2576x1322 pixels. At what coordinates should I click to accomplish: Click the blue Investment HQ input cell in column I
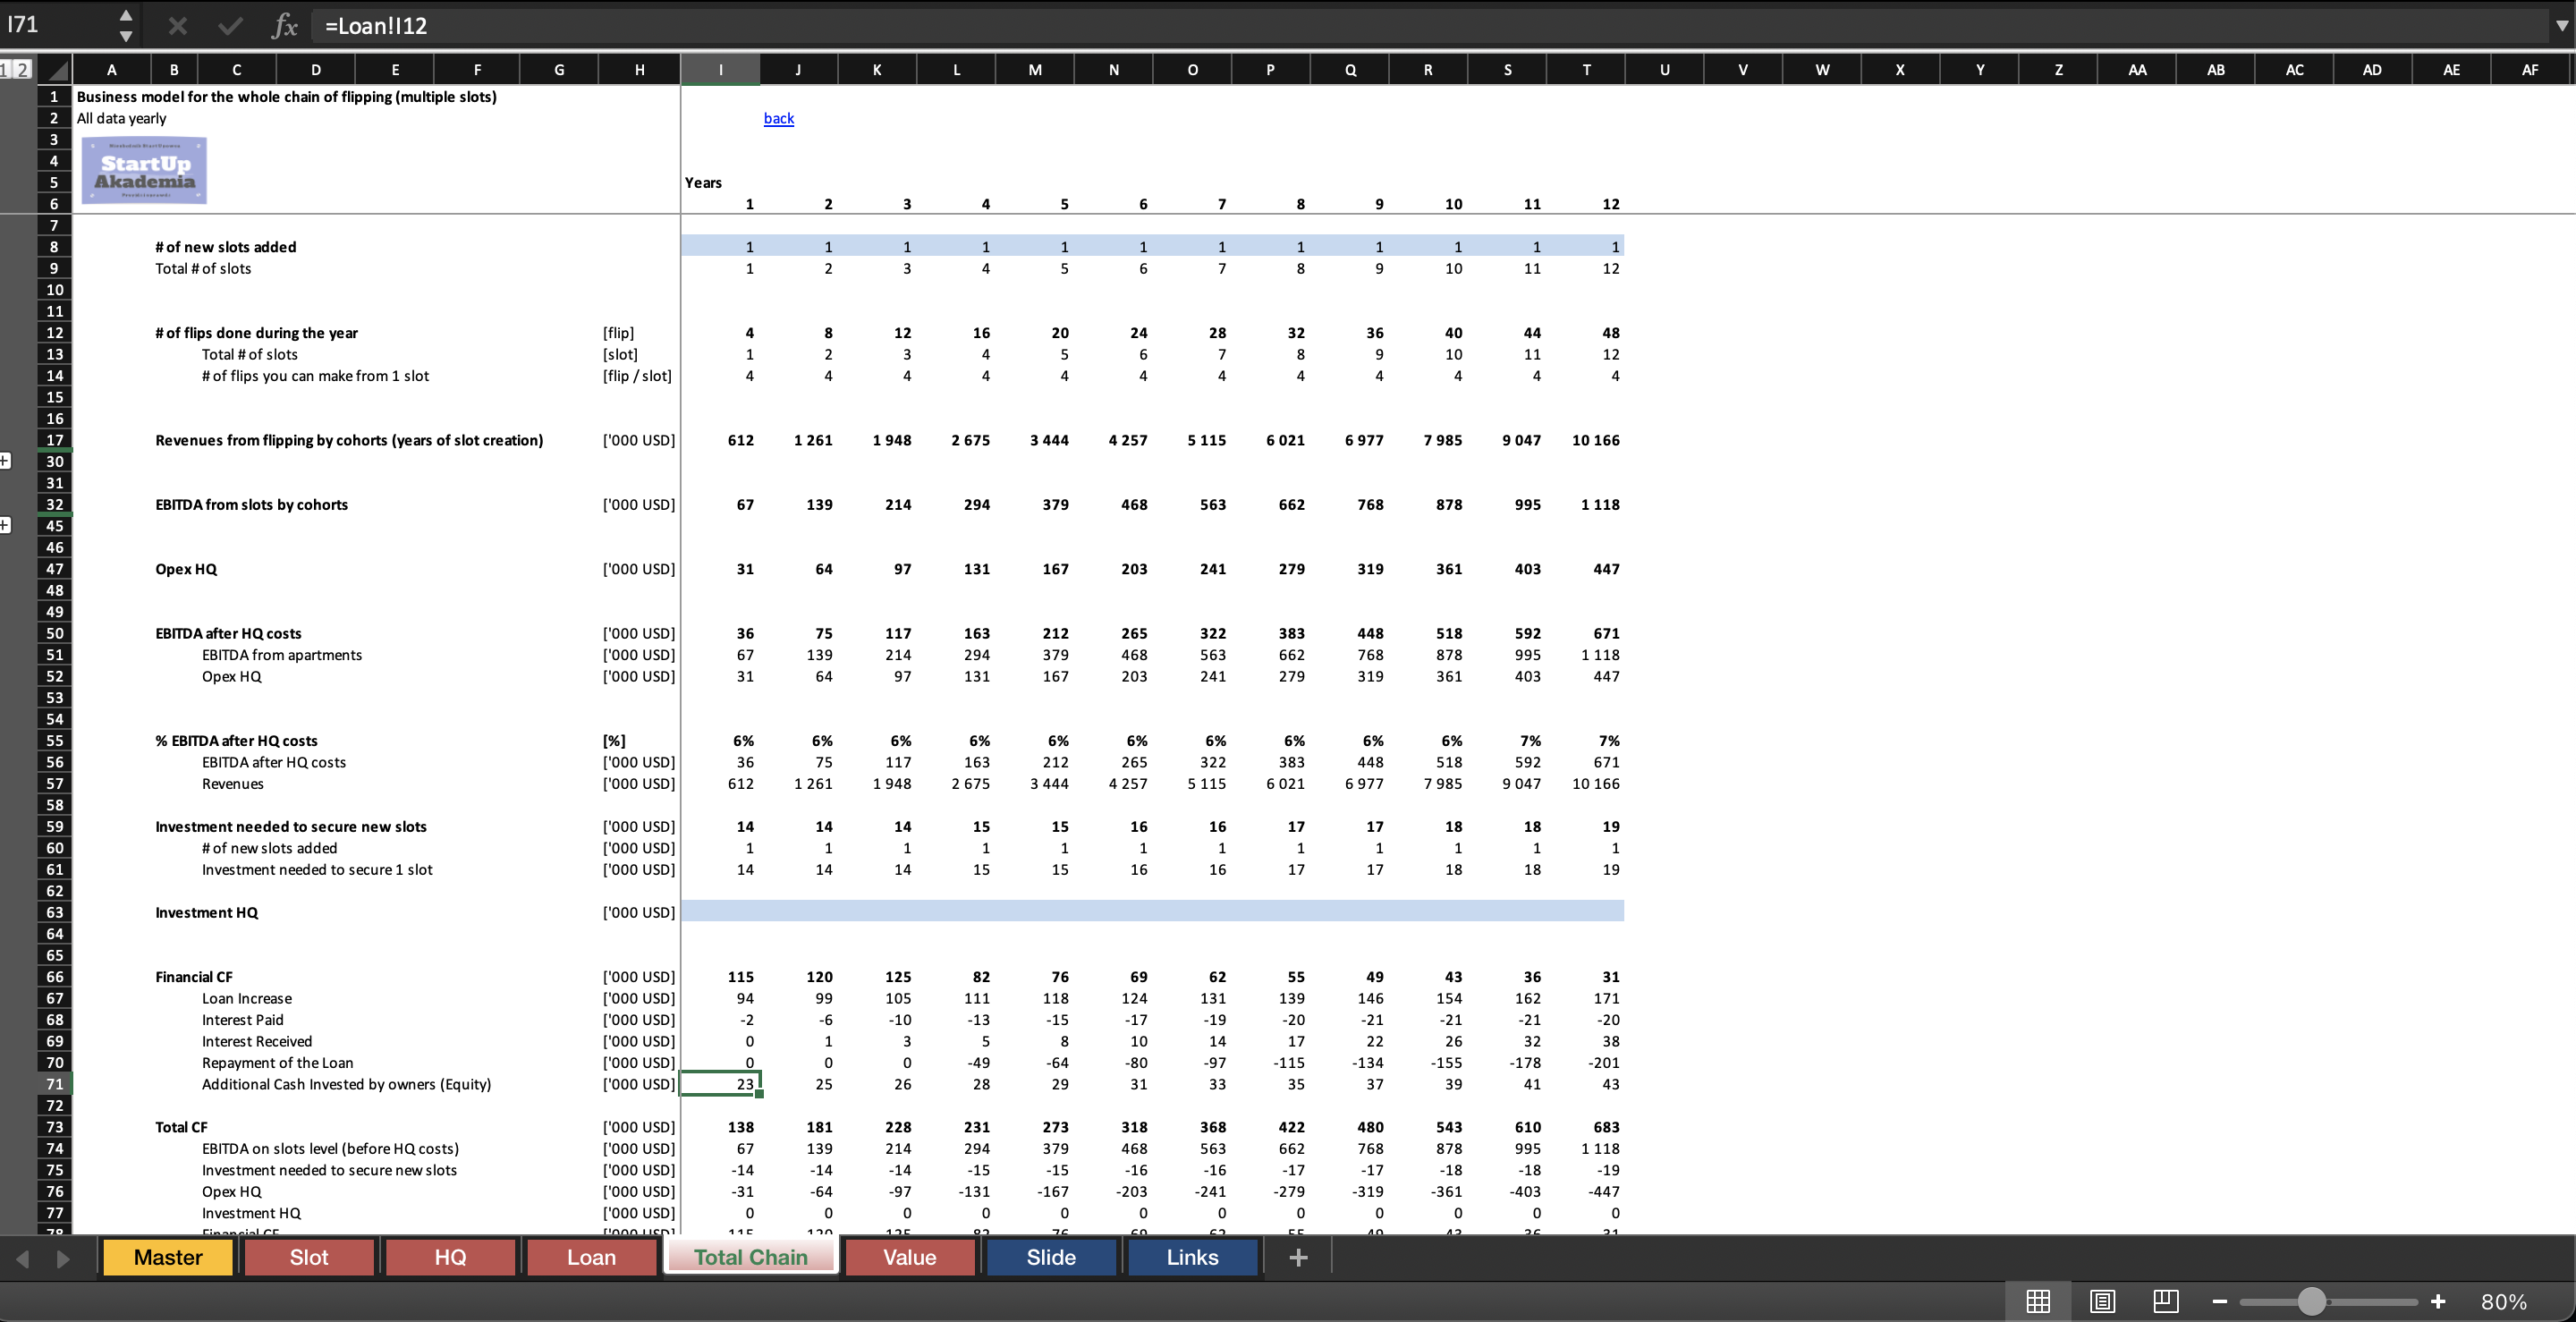(720, 911)
